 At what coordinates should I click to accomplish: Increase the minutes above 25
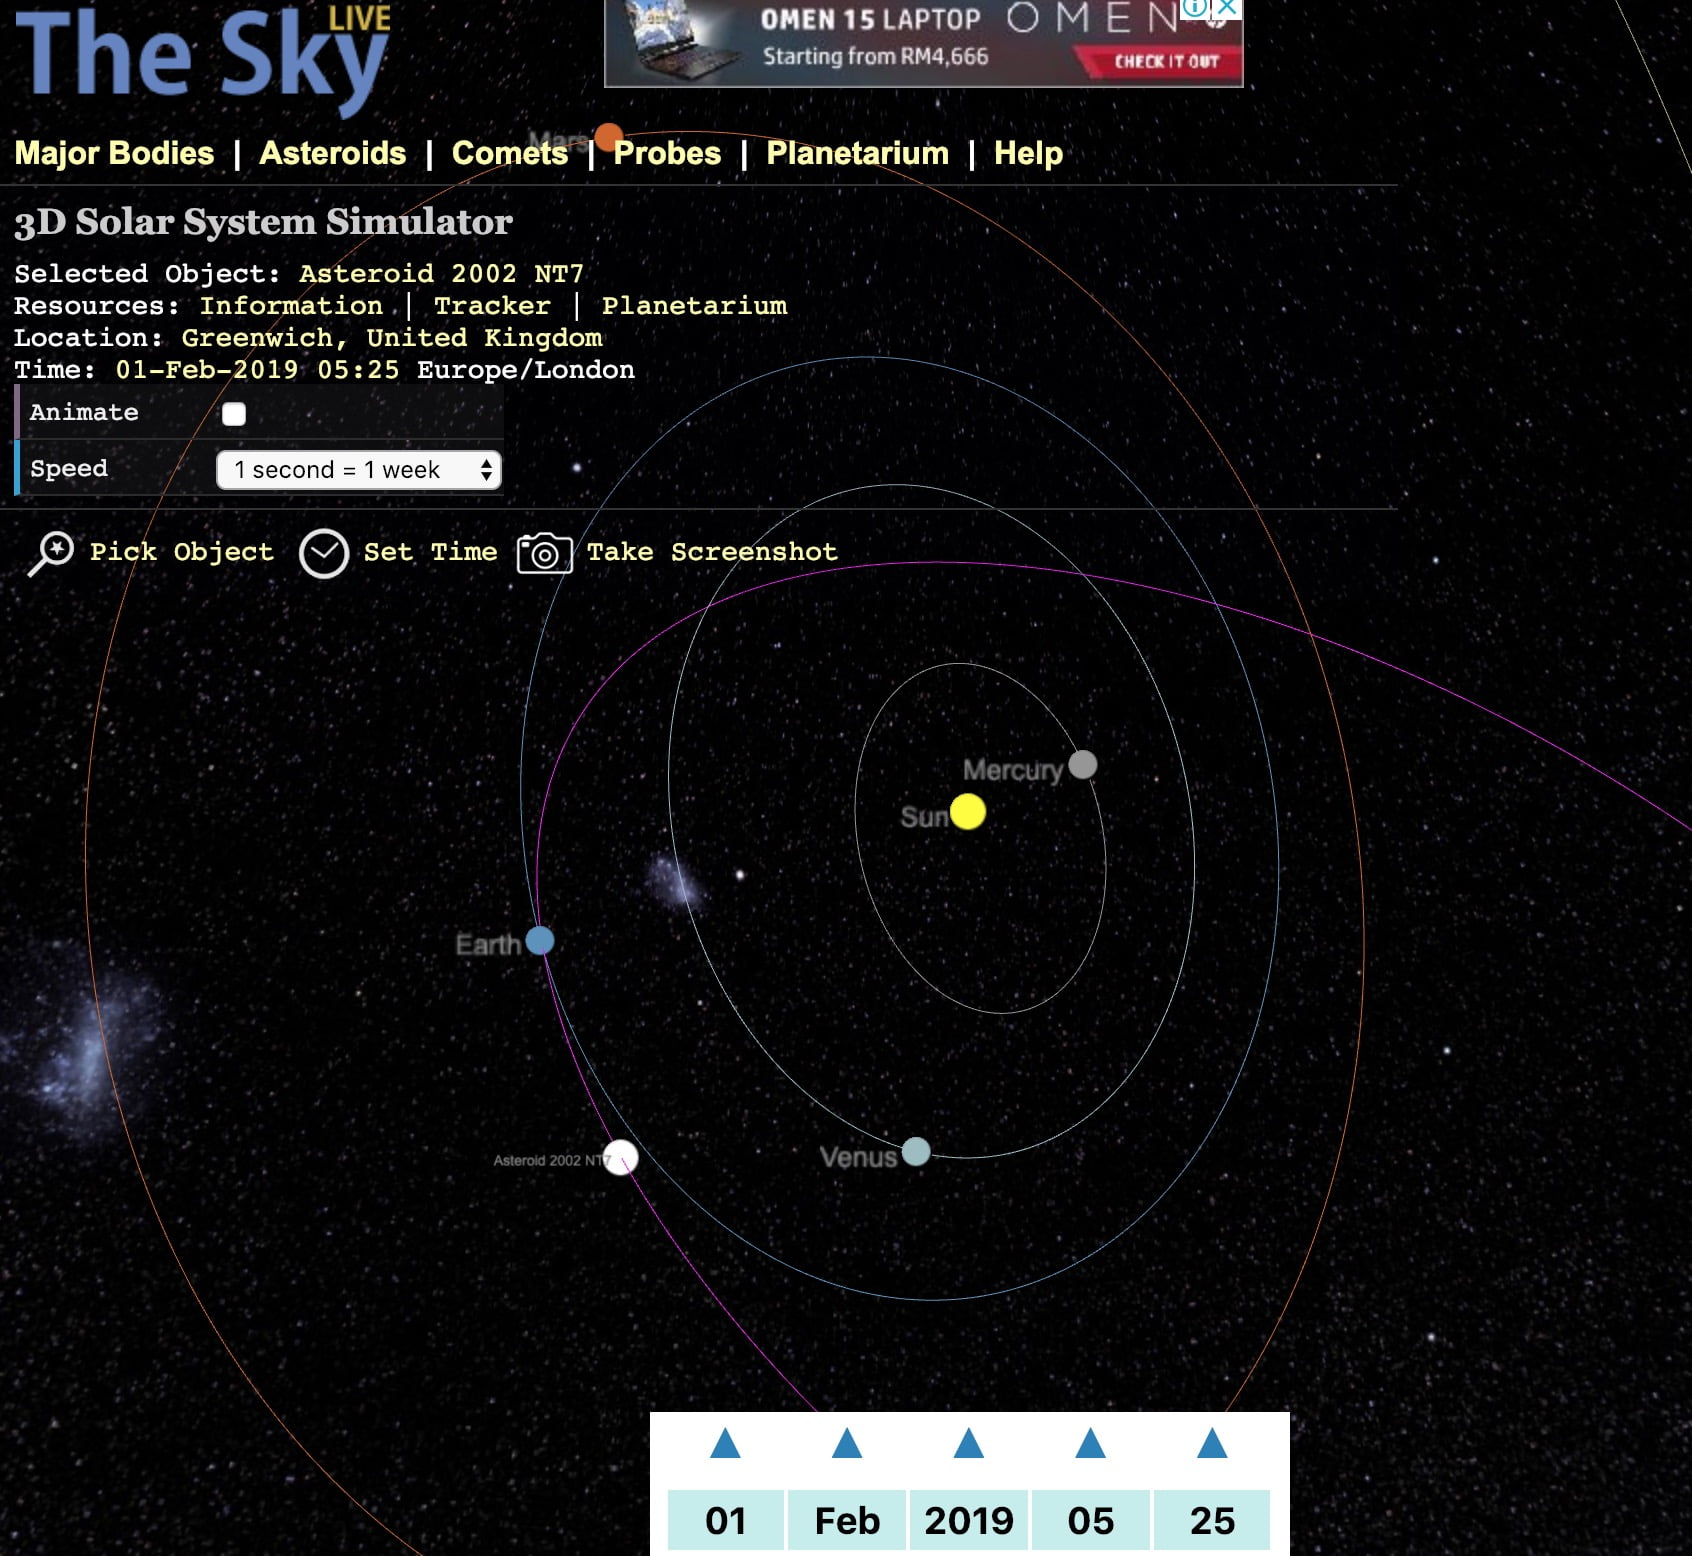(1212, 1443)
